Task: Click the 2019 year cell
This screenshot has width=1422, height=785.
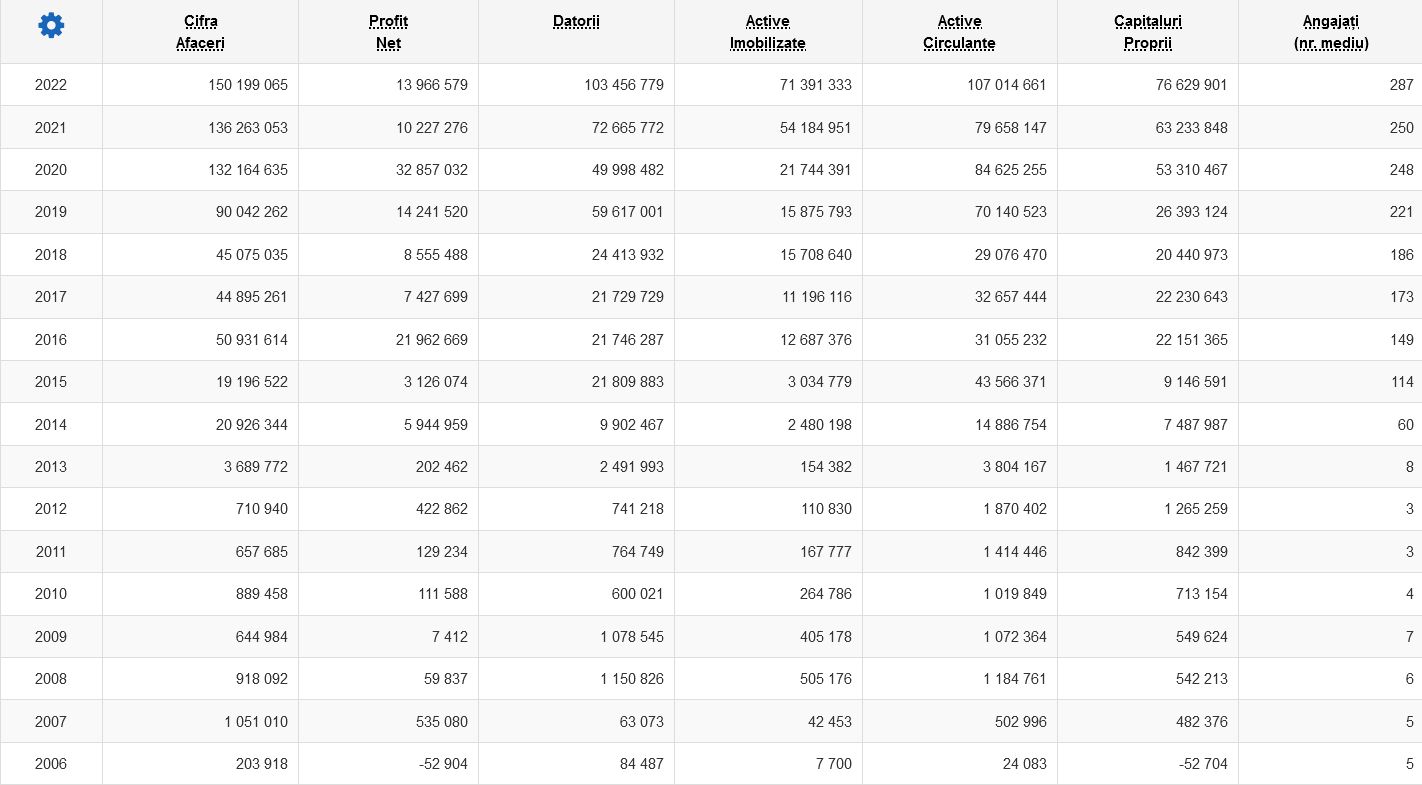Action: 51,212
